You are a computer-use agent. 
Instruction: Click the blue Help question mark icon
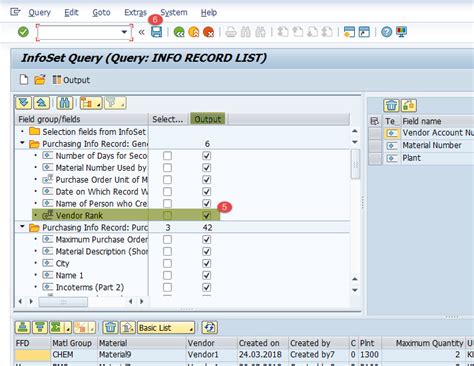click(x=387, y=32)
